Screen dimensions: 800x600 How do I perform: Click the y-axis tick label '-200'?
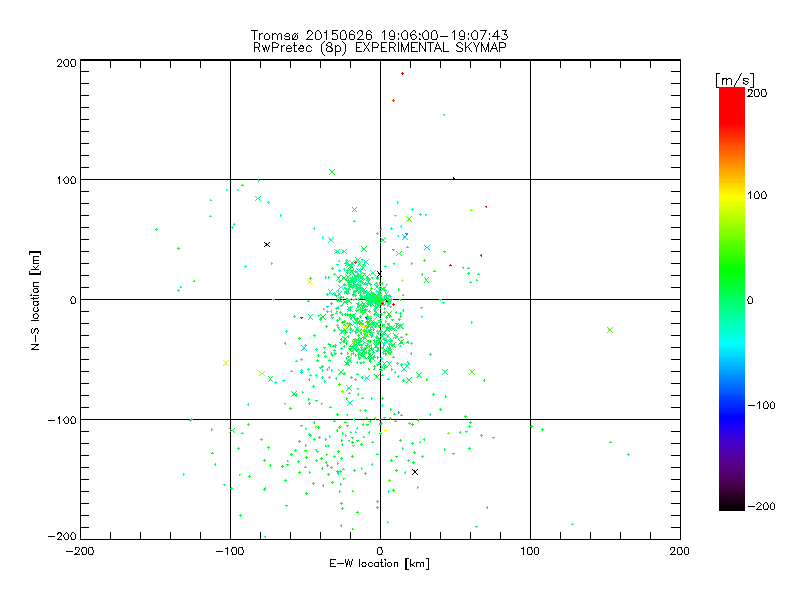point(62,536)
